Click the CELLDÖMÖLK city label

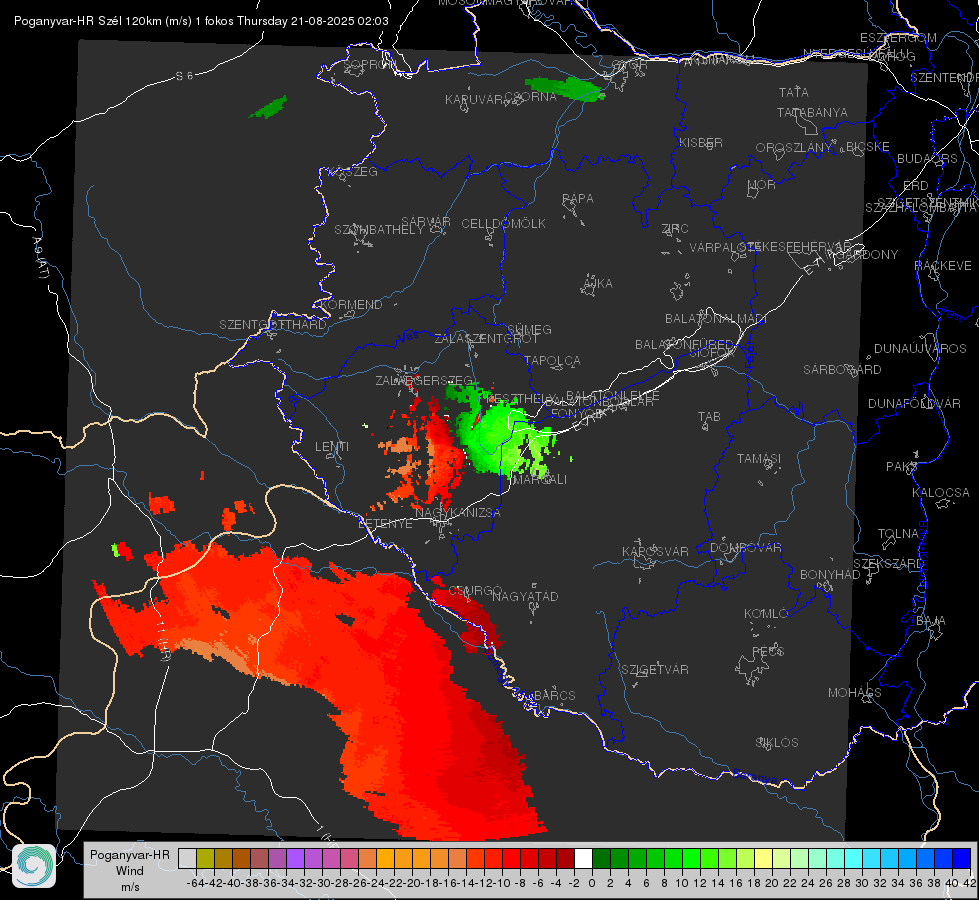pos(503,224)
